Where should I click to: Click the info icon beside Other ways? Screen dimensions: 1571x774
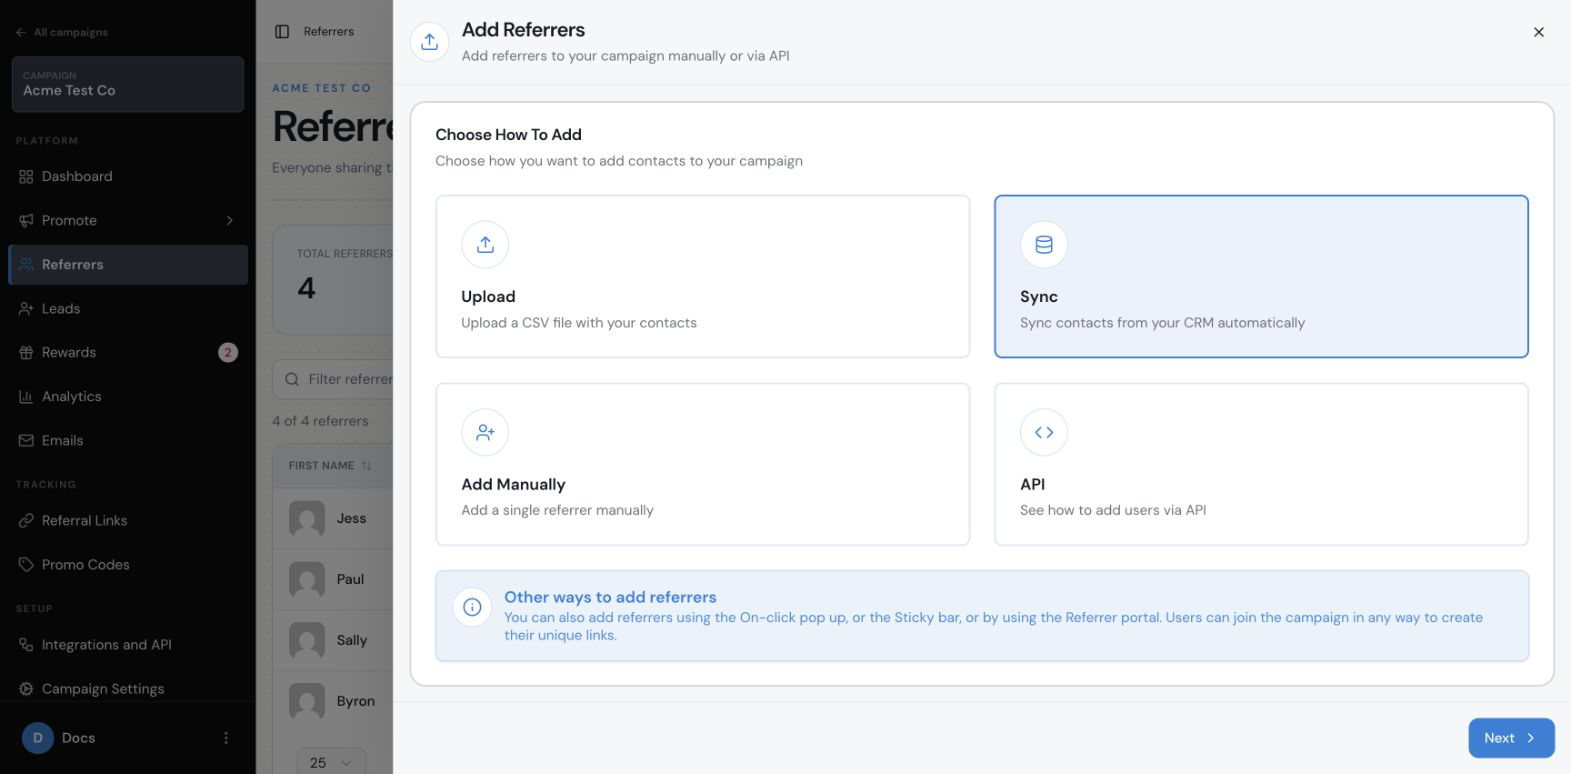pyautogui.click(x=472, y=607)
